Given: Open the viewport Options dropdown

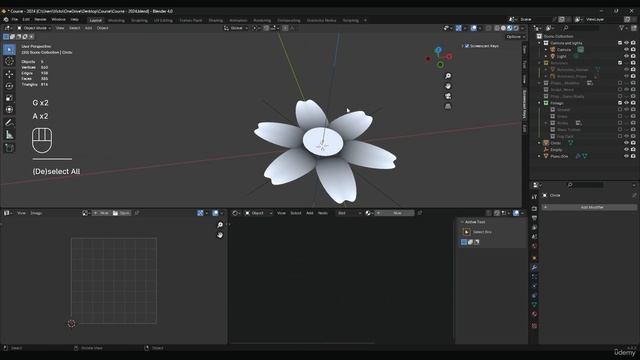Looking at the screenshot, I should pyautogui.click(x=516, y=37).
